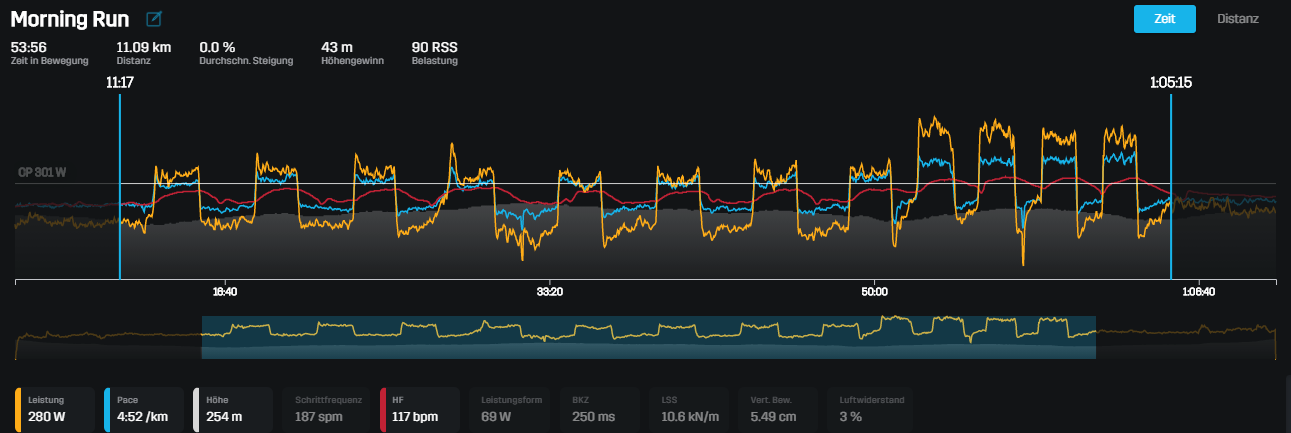Show the Luftwiderstand metric
Screen dimensions: 1291x433
[866, 409]
